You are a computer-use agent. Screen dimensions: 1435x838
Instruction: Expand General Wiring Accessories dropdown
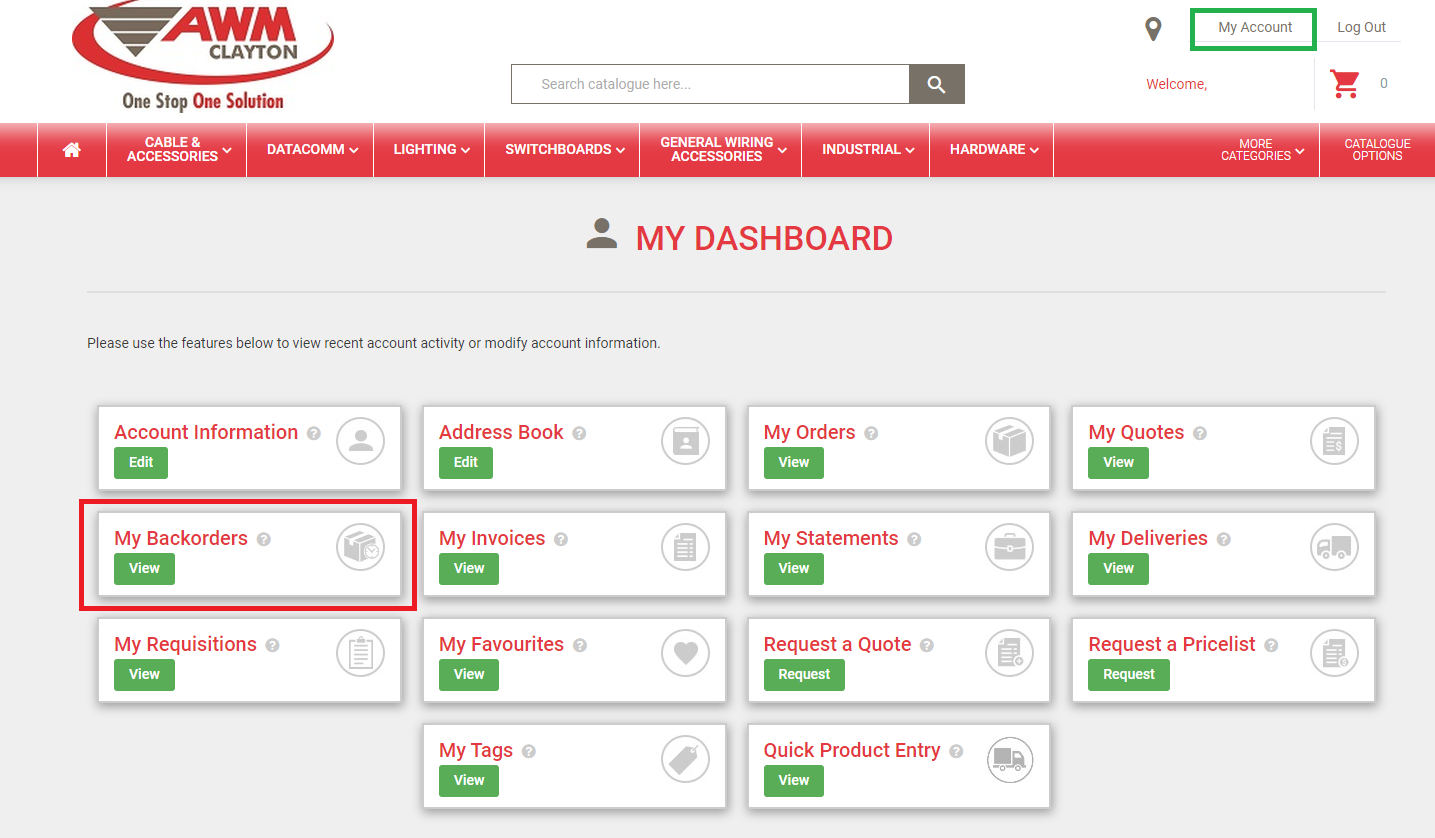pyautogui.click(x=721, y=150)
